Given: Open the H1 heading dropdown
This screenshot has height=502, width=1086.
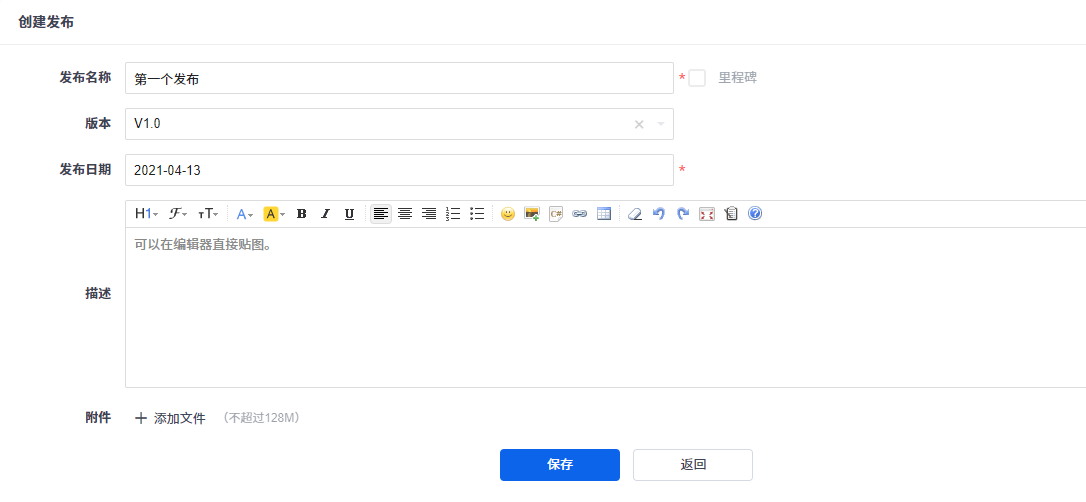Looking at the screenshot, I should [x=146, y=214].
